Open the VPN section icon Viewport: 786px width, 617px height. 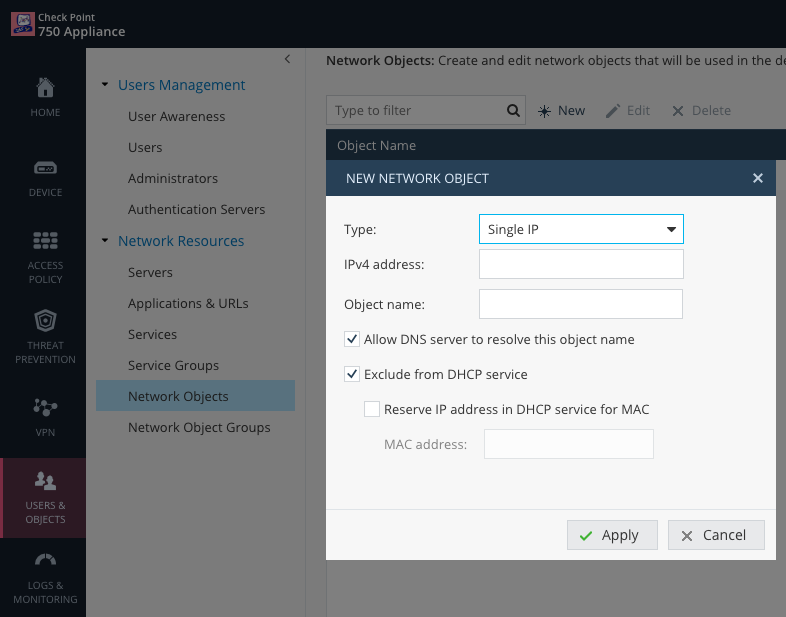45,407
